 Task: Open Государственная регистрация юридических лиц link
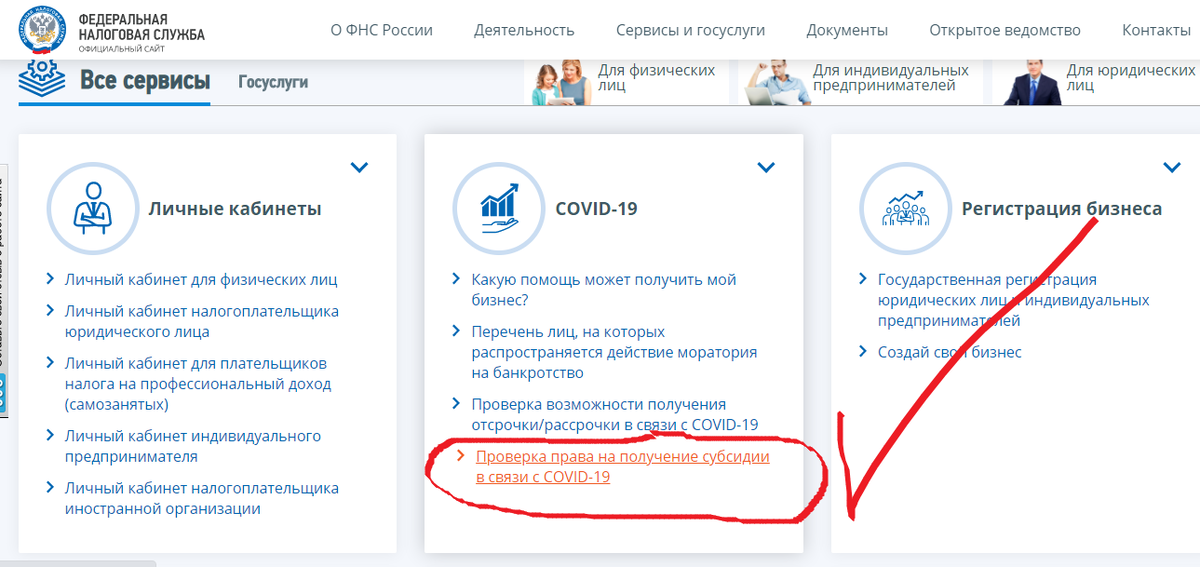1014,300
